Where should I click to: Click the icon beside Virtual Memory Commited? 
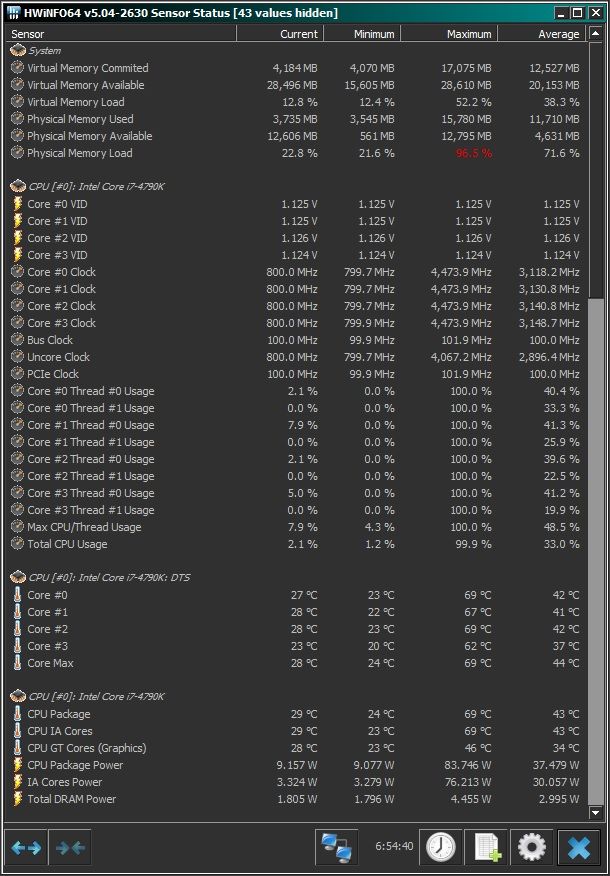point(18,68)
